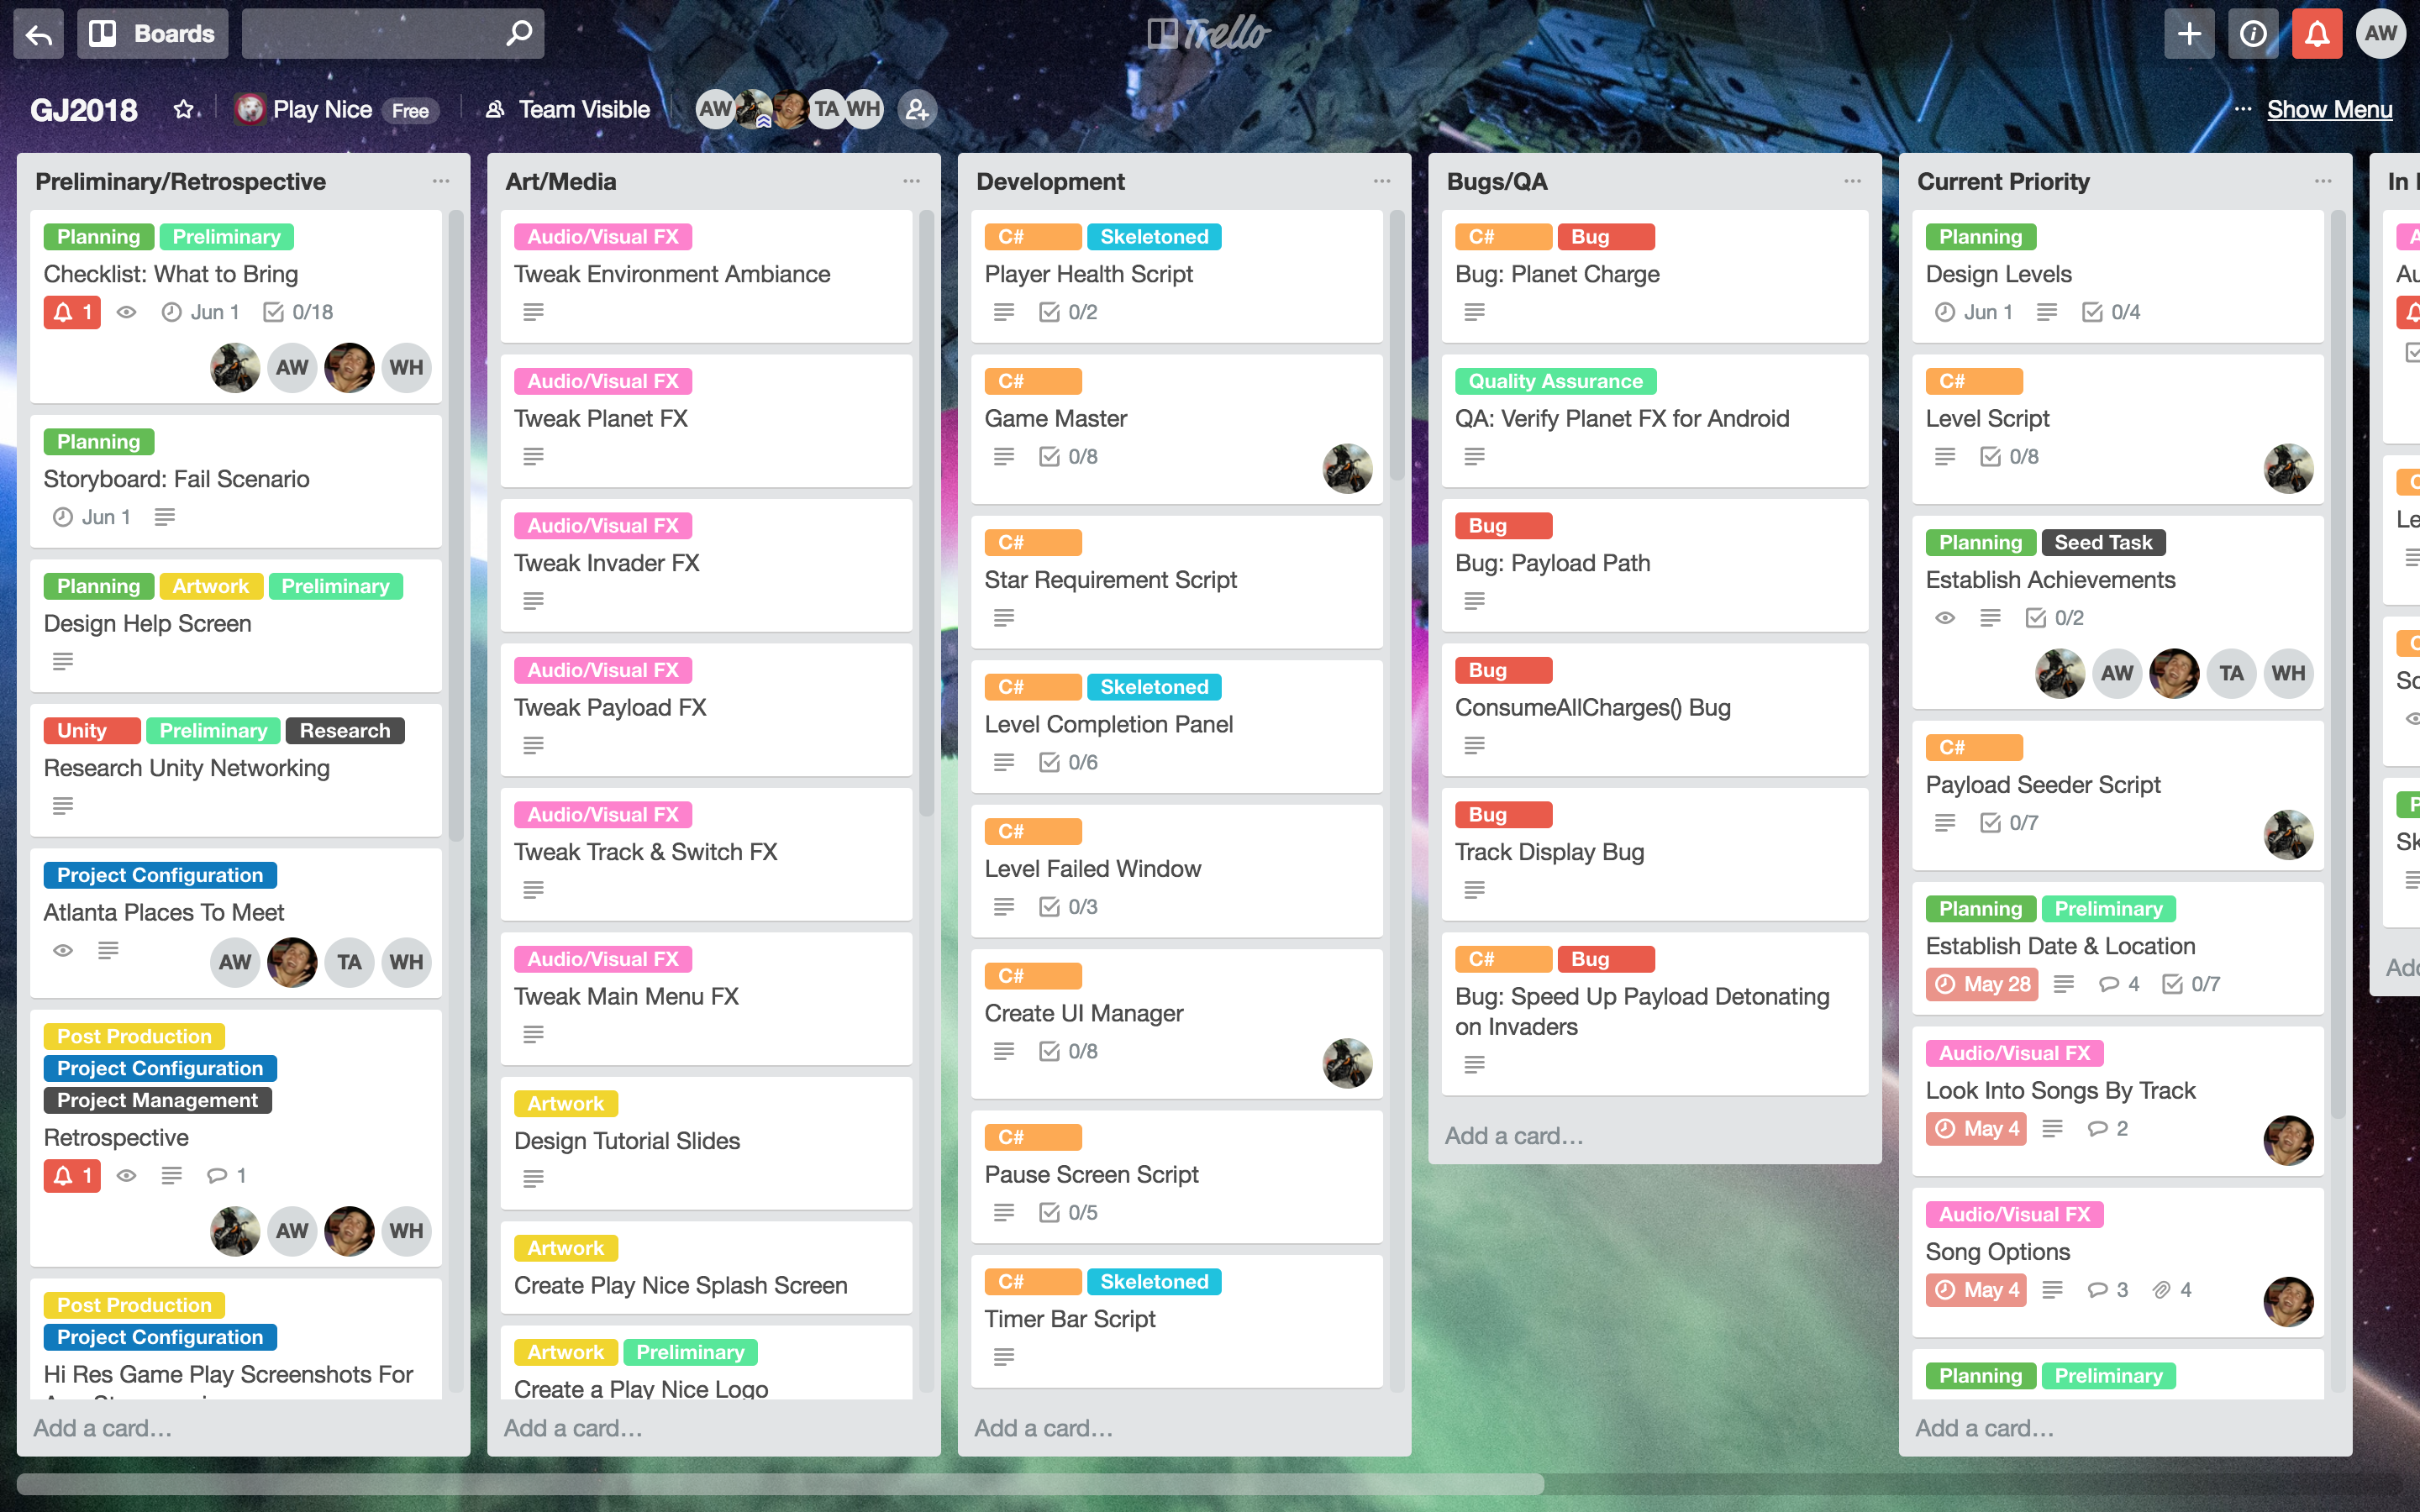Click Add a card in Bugs/QA
Viewport: 2420px width, 1512px height.
1513,1135
